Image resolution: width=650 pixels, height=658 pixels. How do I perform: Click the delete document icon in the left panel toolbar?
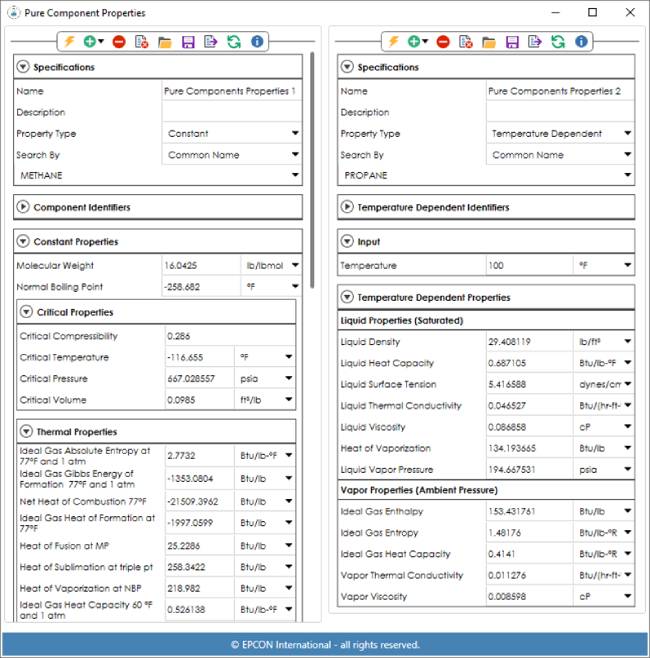tap(141, 42)
